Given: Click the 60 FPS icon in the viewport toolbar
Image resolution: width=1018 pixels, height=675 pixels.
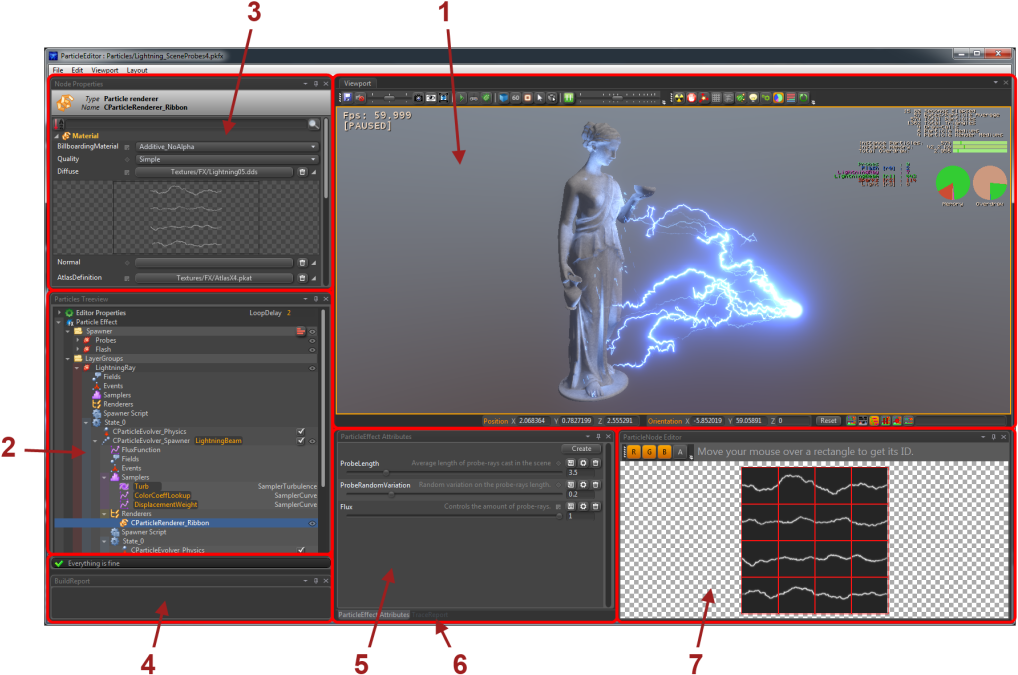Looking at the screenshot, I should 514,96.
